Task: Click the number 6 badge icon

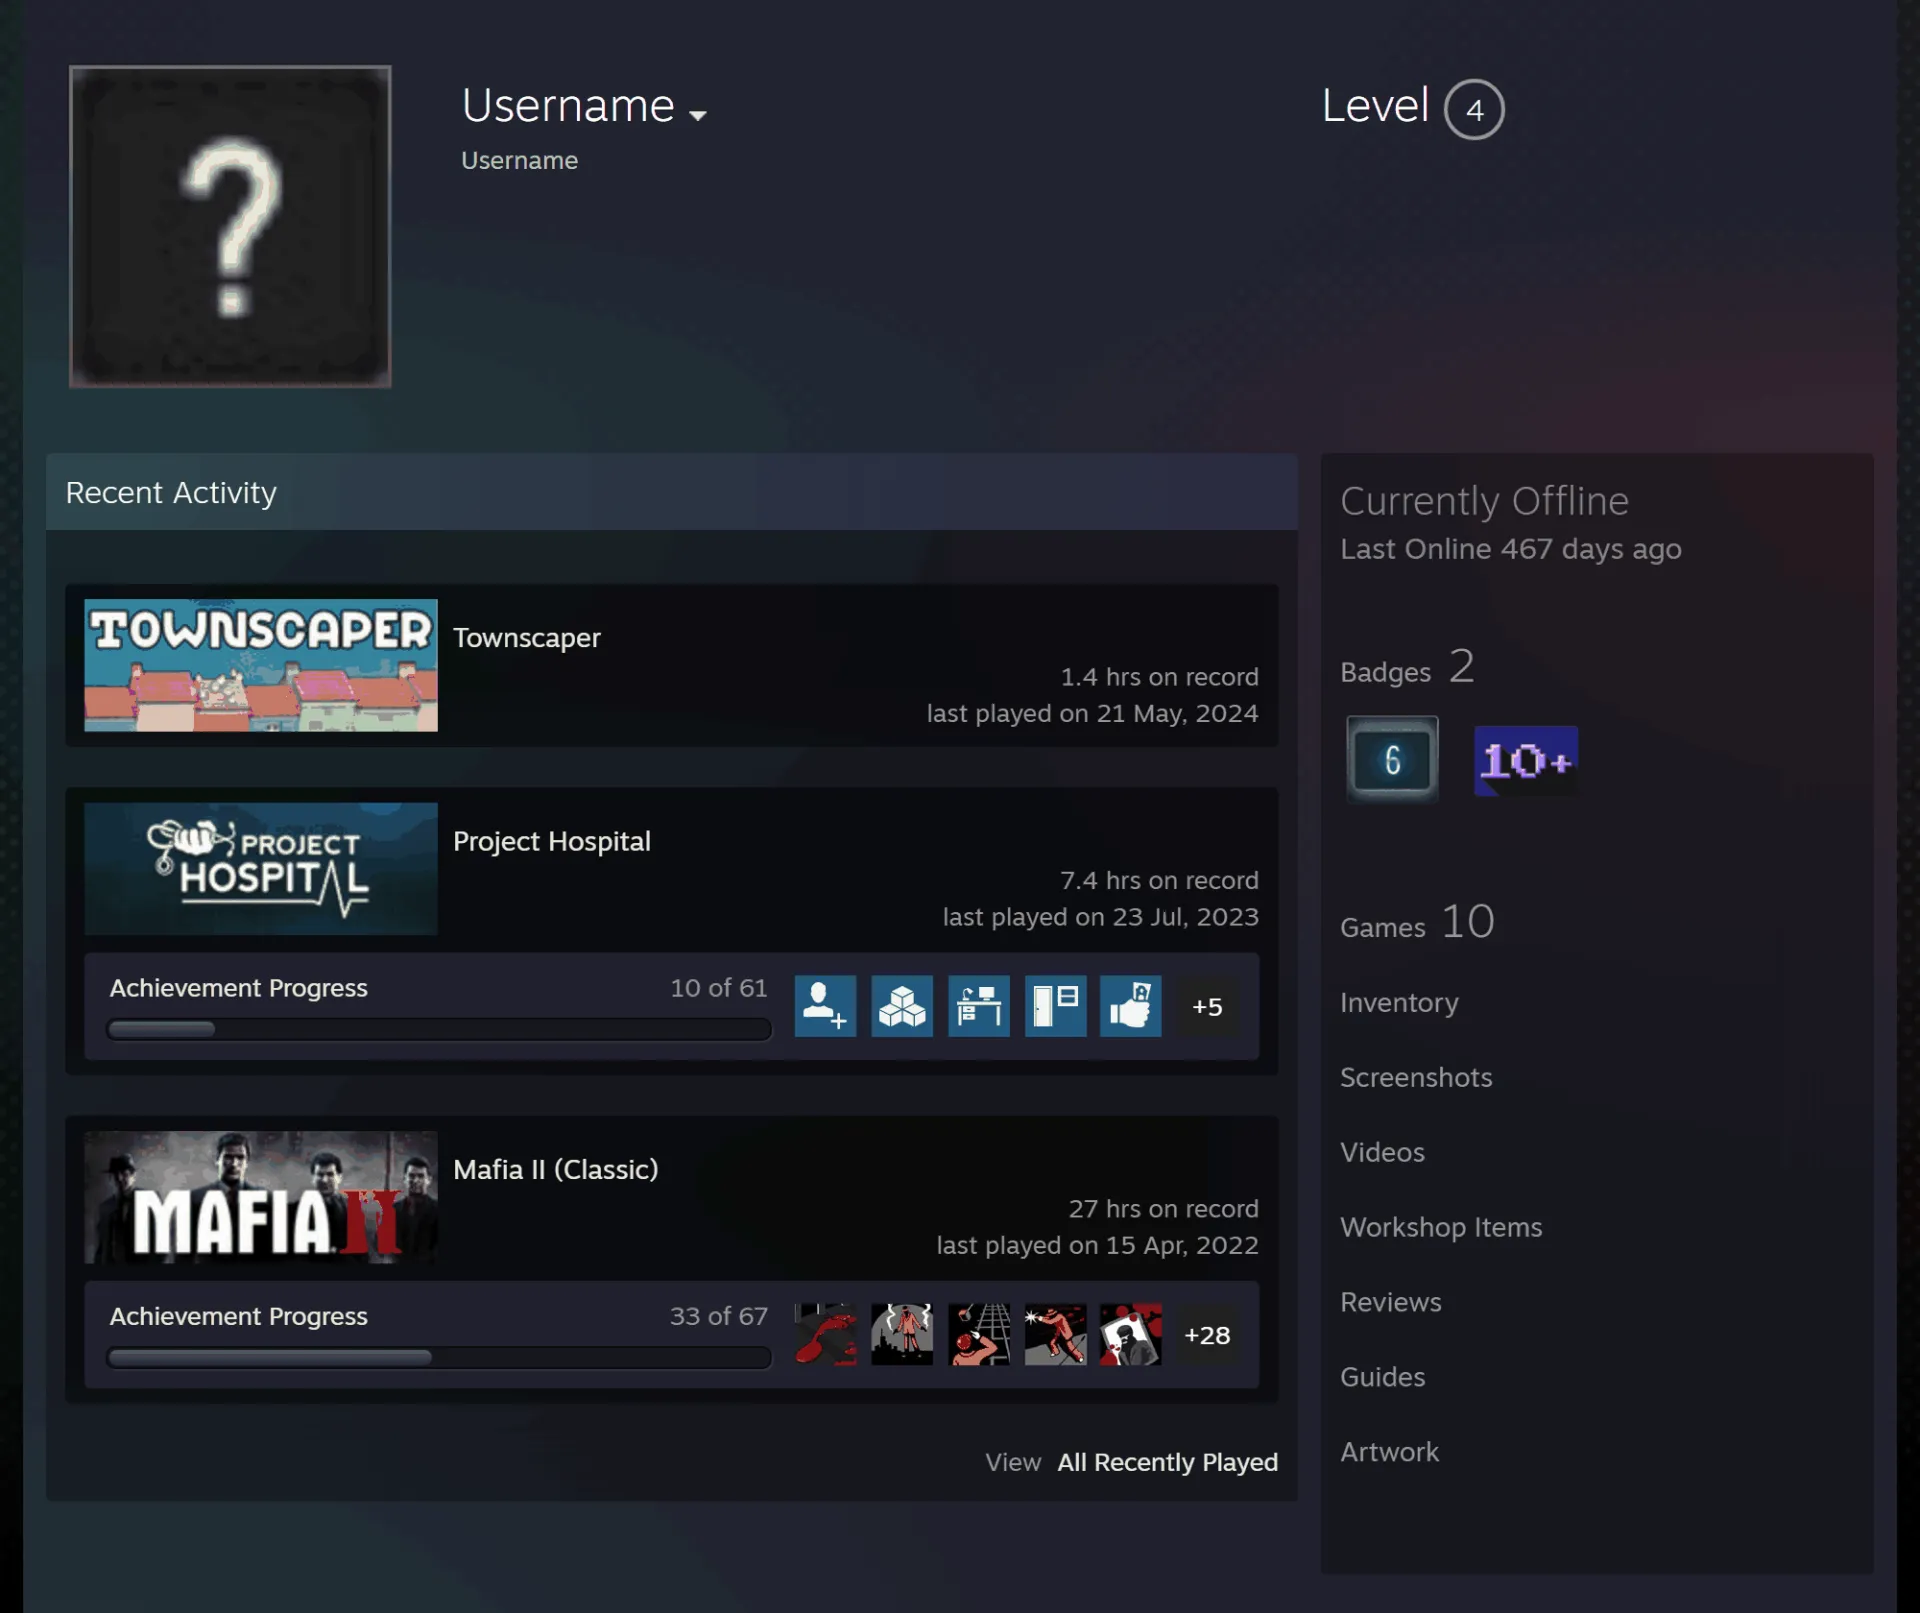Action: tap(1392, 760)
